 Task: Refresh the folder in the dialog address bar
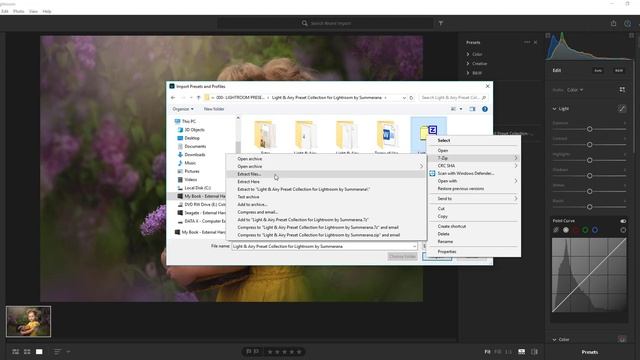[x=411, y=98]
